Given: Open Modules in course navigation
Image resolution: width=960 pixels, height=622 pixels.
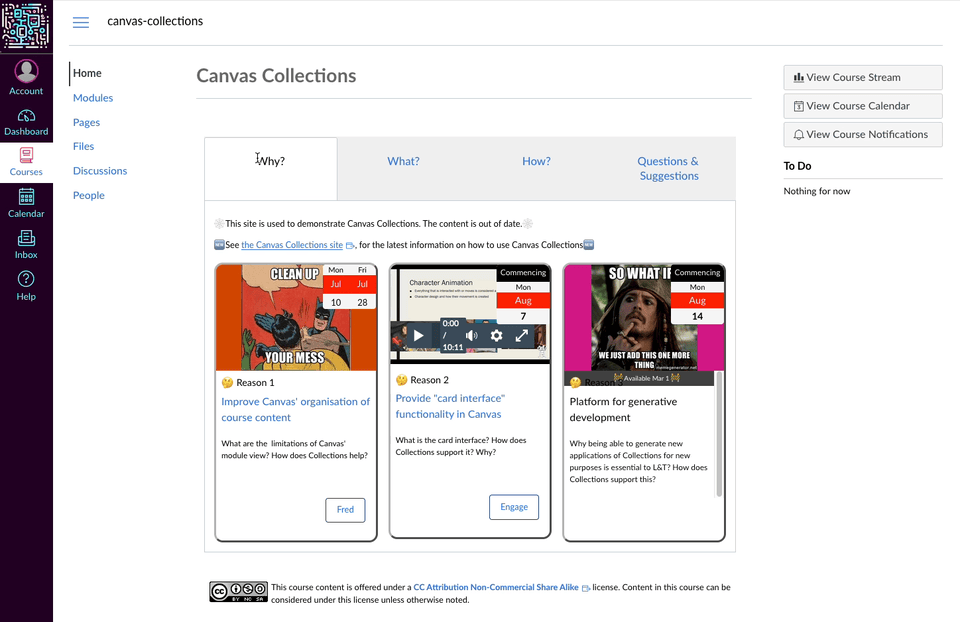Looking at the screenshot, I should coord(93,97).
